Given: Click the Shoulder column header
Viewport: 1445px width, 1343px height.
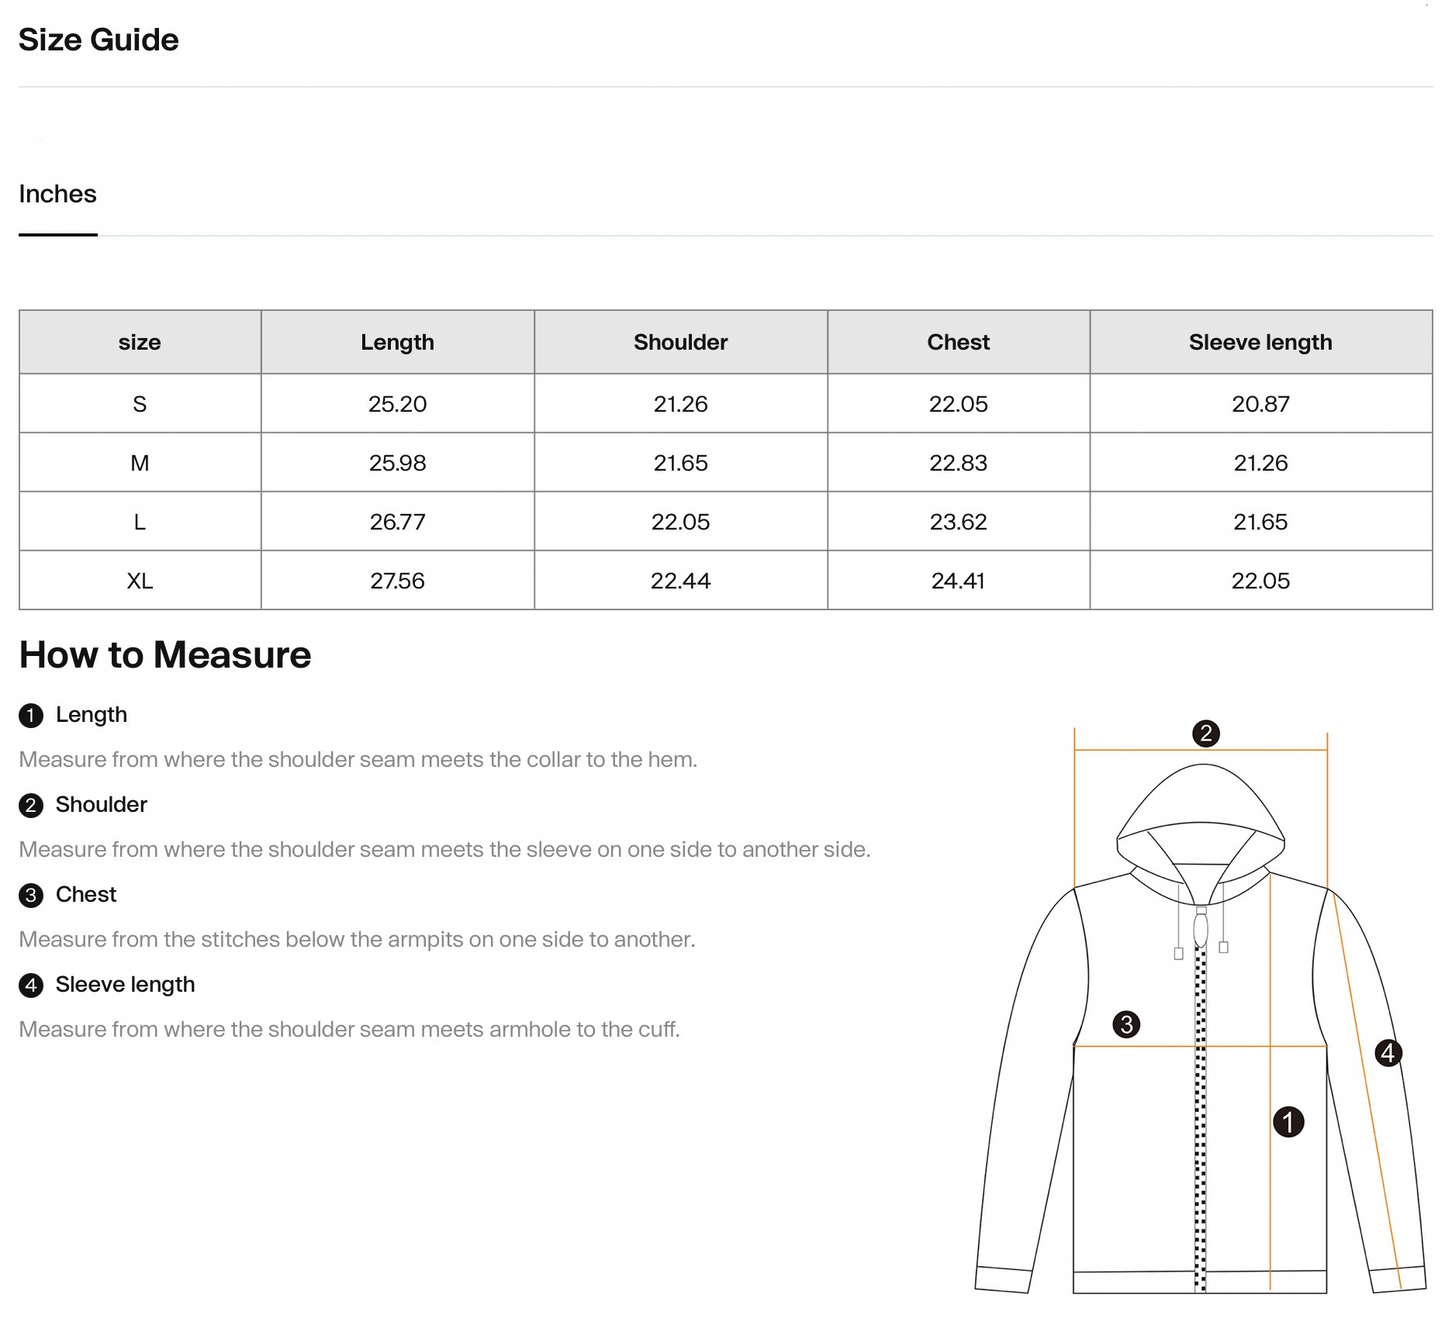Looking at the screenshot, I should 680,342.
